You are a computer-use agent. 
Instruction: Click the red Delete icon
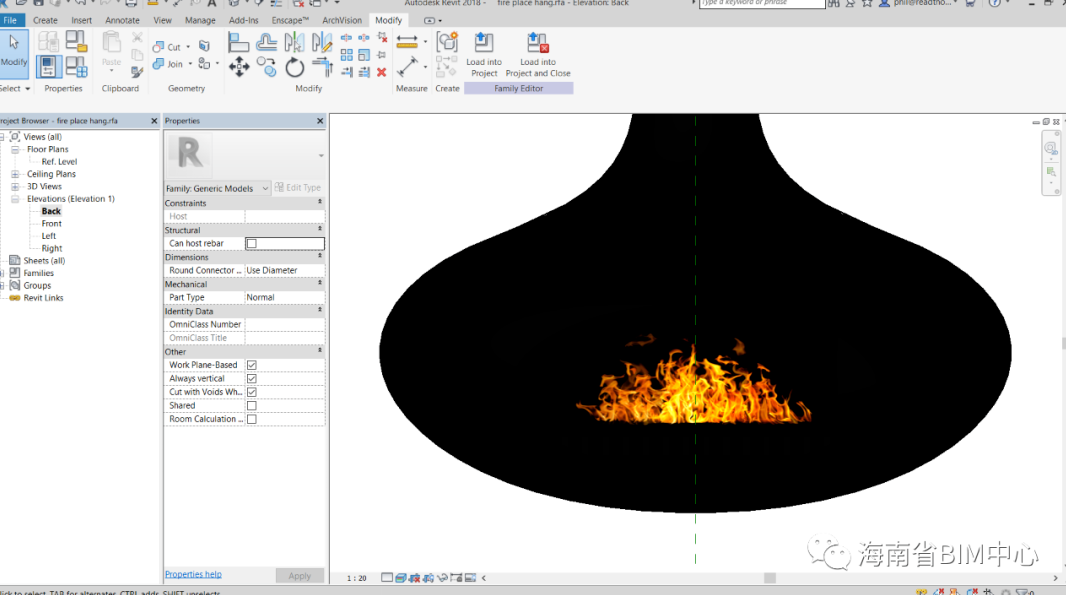coord(381,72)
